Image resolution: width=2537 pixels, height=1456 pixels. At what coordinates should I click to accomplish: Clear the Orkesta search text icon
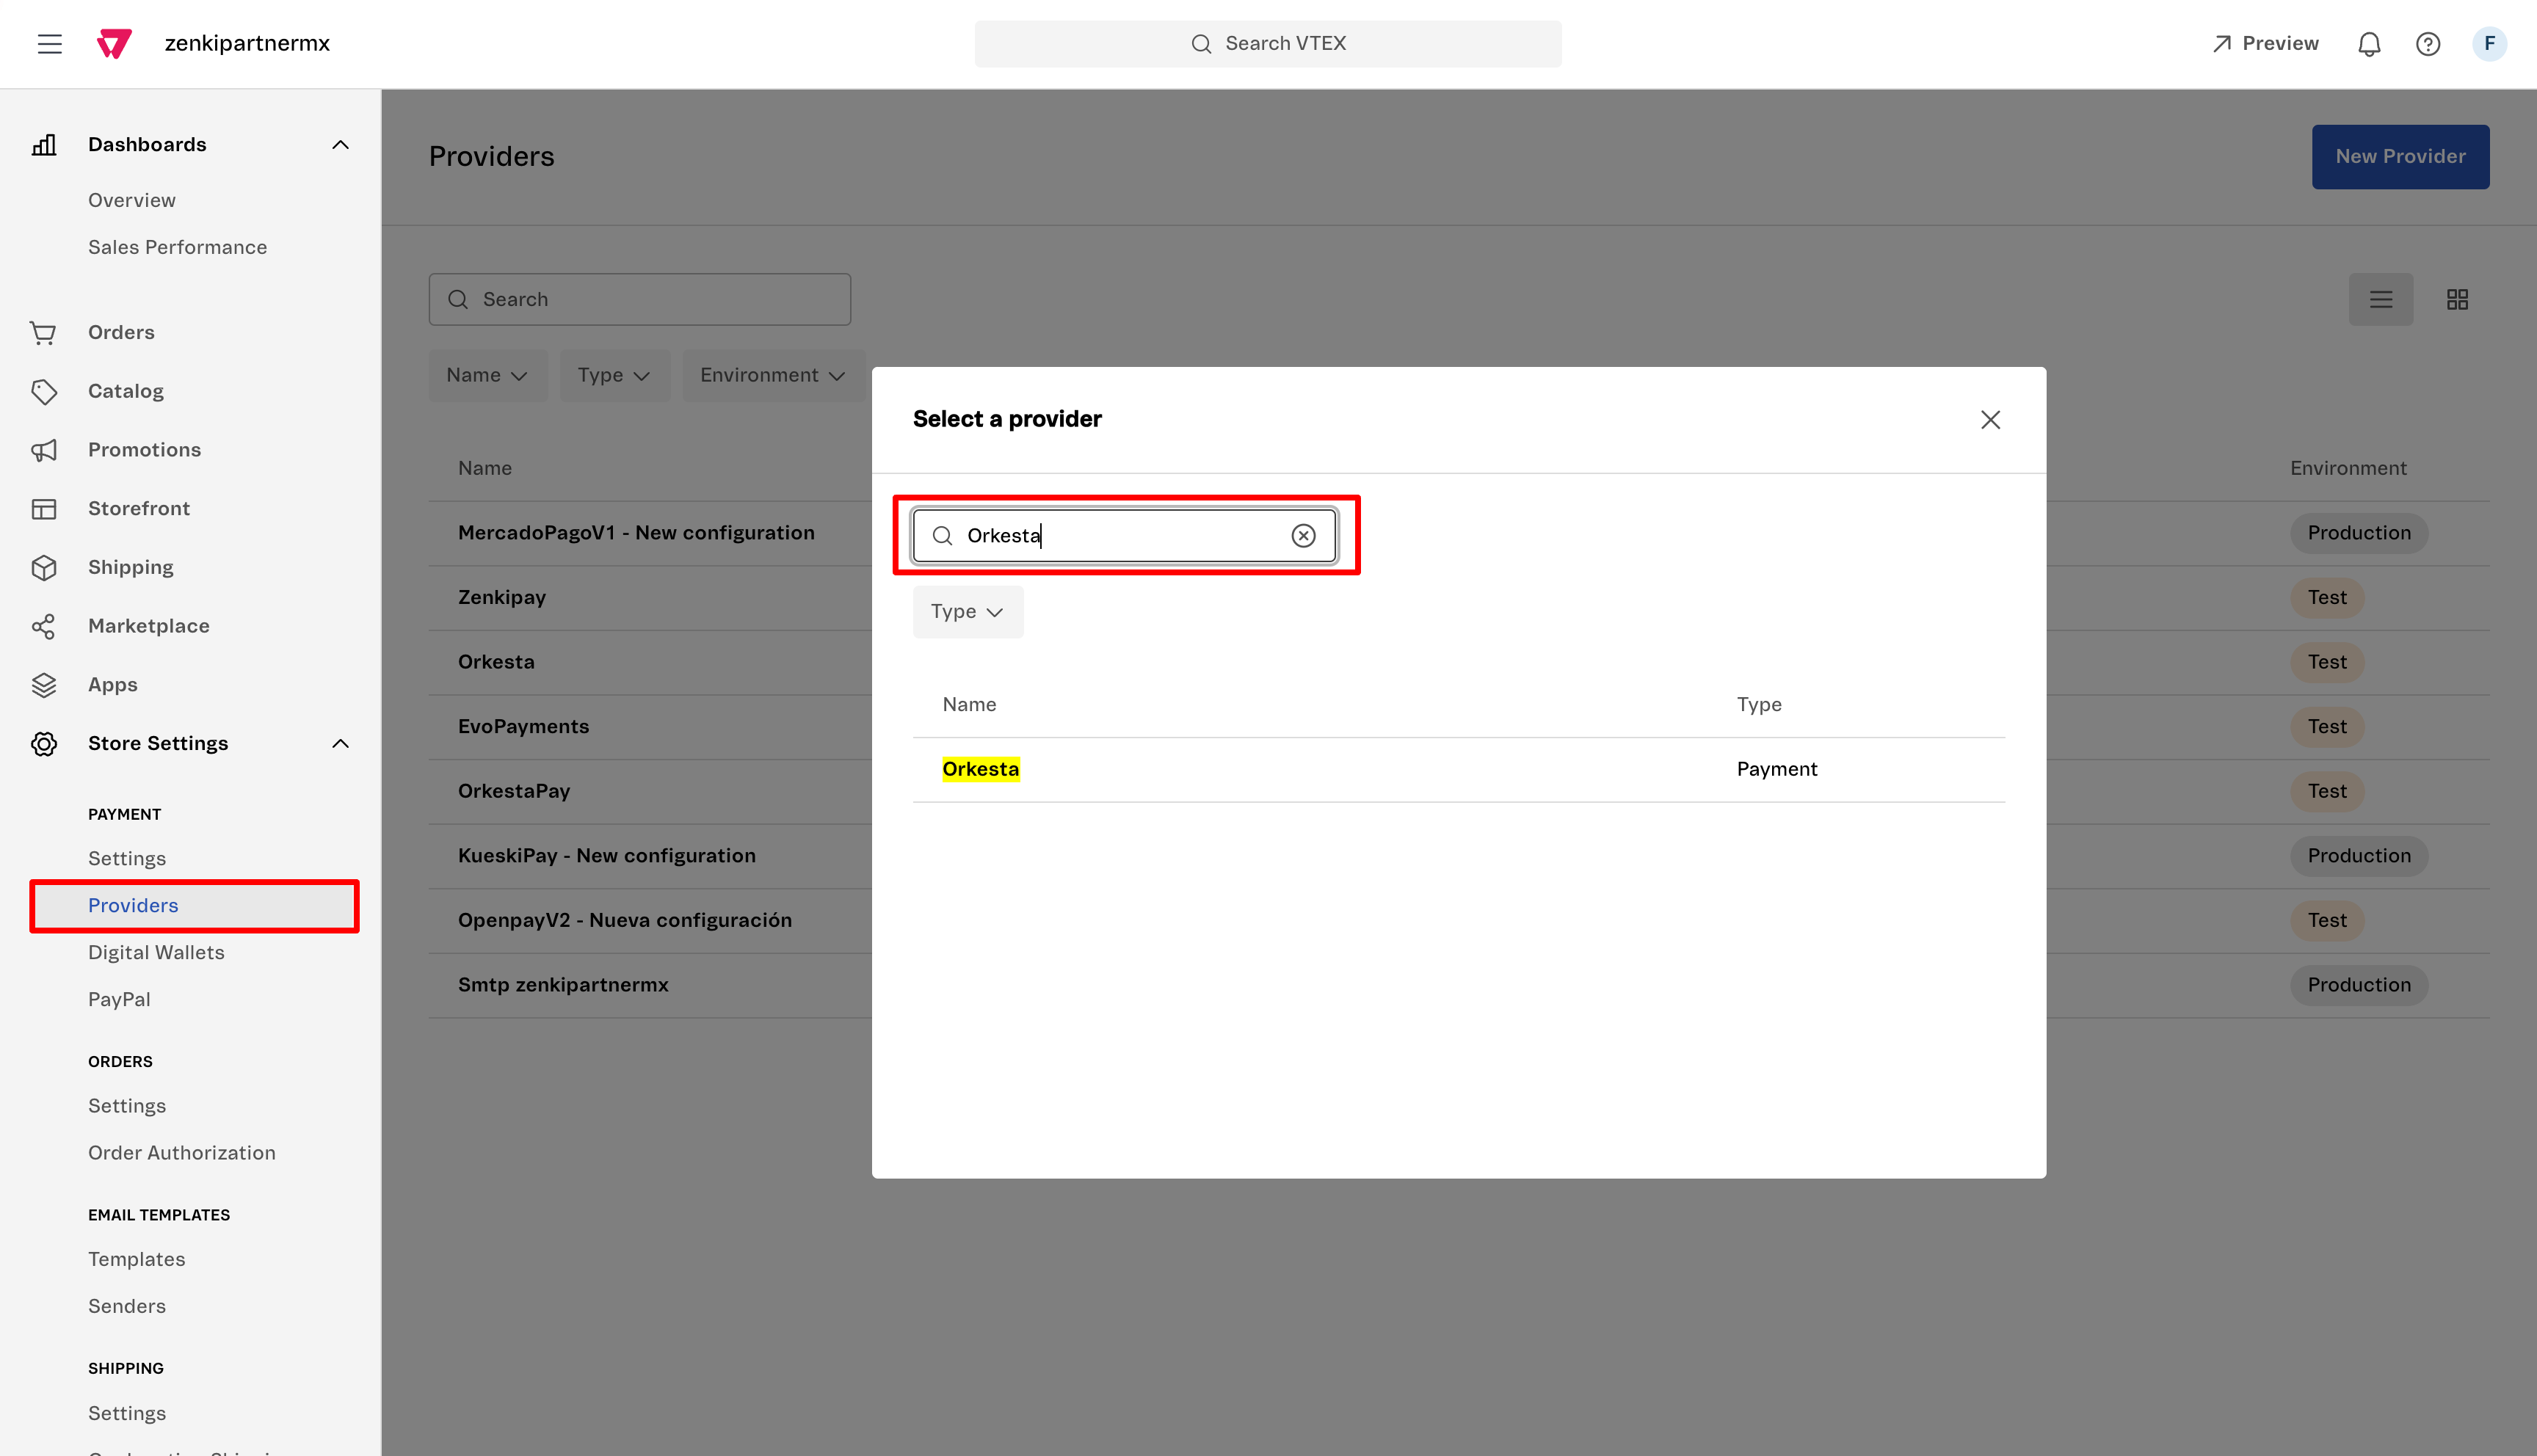(1303, 536)
